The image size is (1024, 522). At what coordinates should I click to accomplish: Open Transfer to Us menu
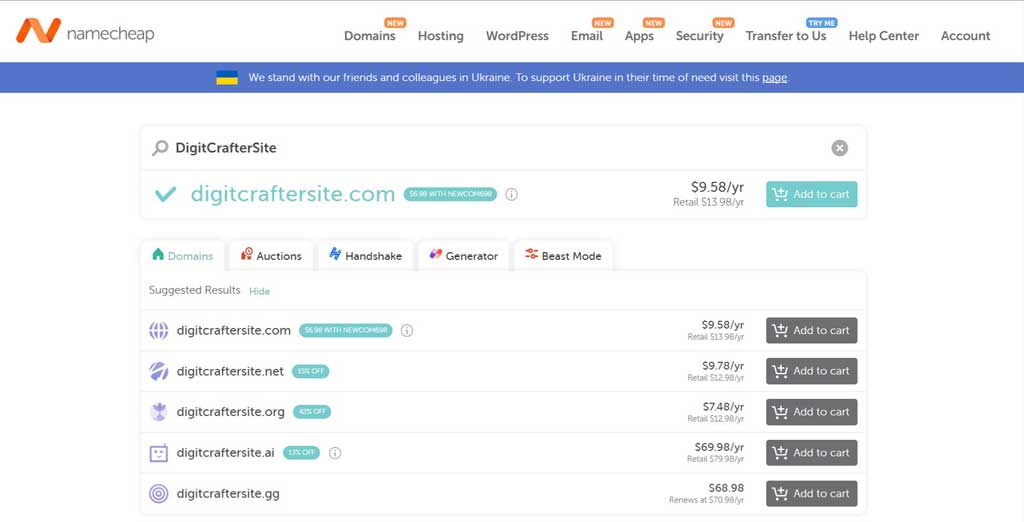(x=786, y=36)
